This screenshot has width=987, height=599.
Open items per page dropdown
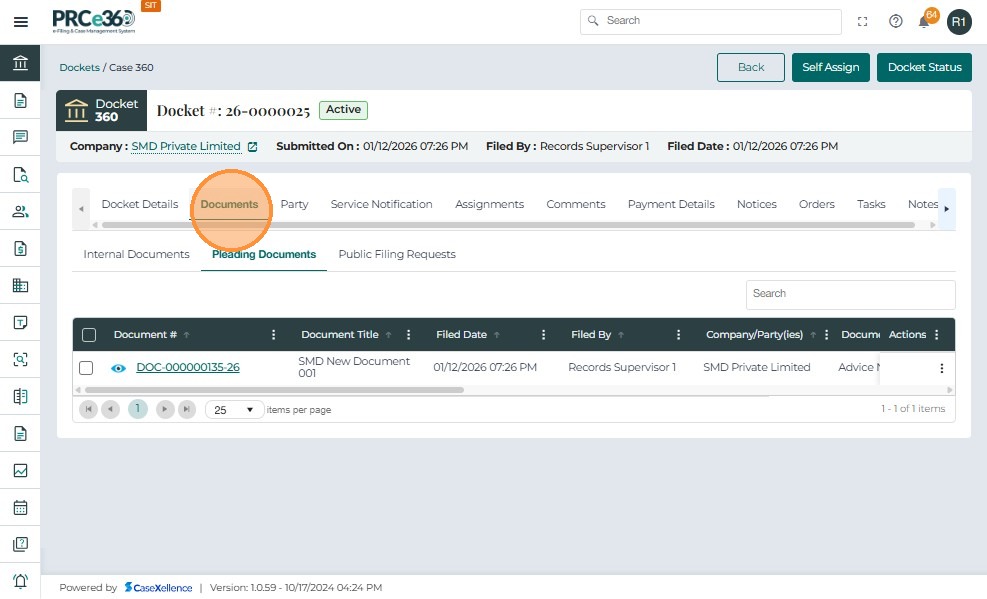pos(234,410)
